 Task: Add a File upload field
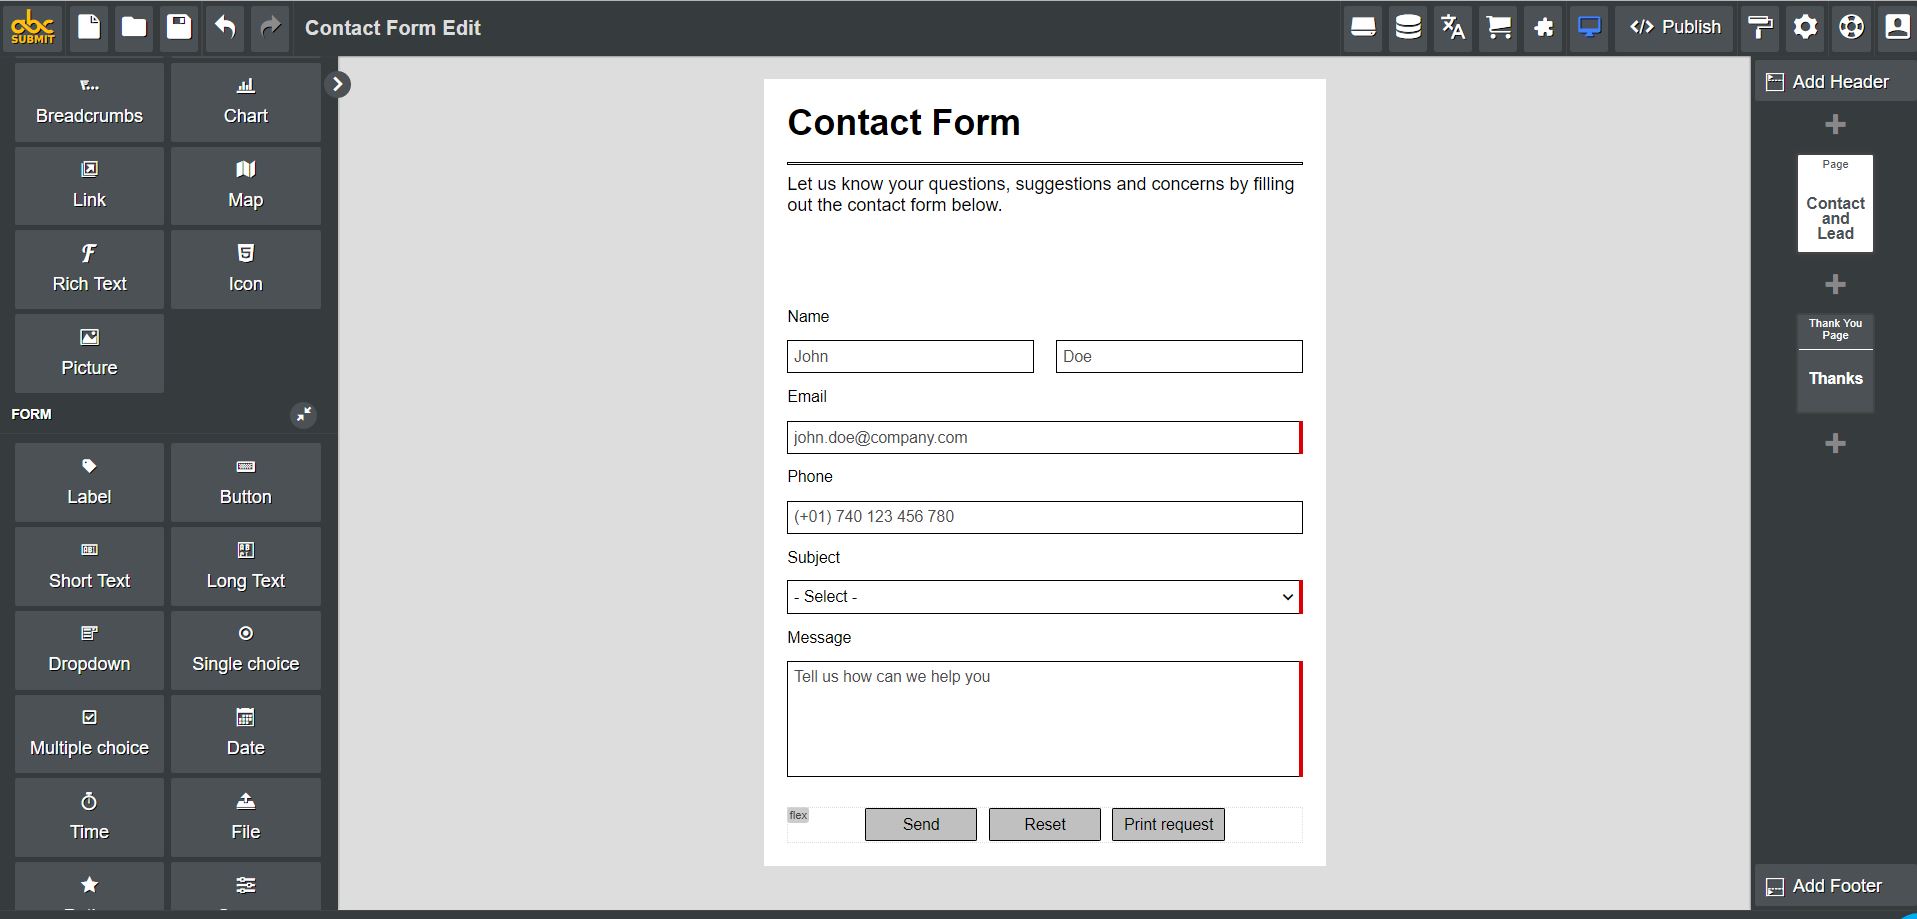[246, 818]
